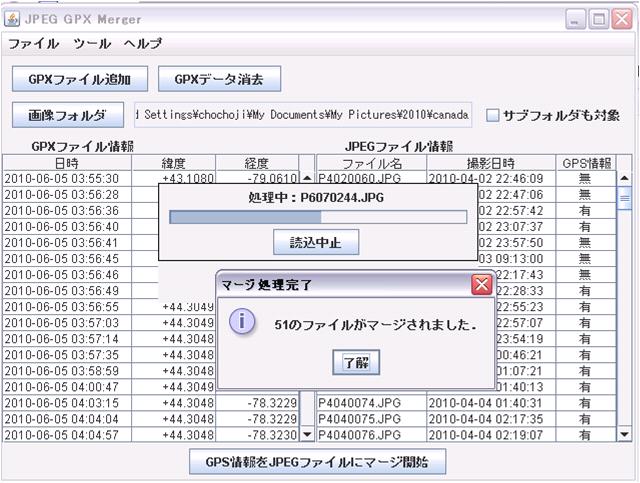Click the 画像フォルダ button

(x=68, y=115)
